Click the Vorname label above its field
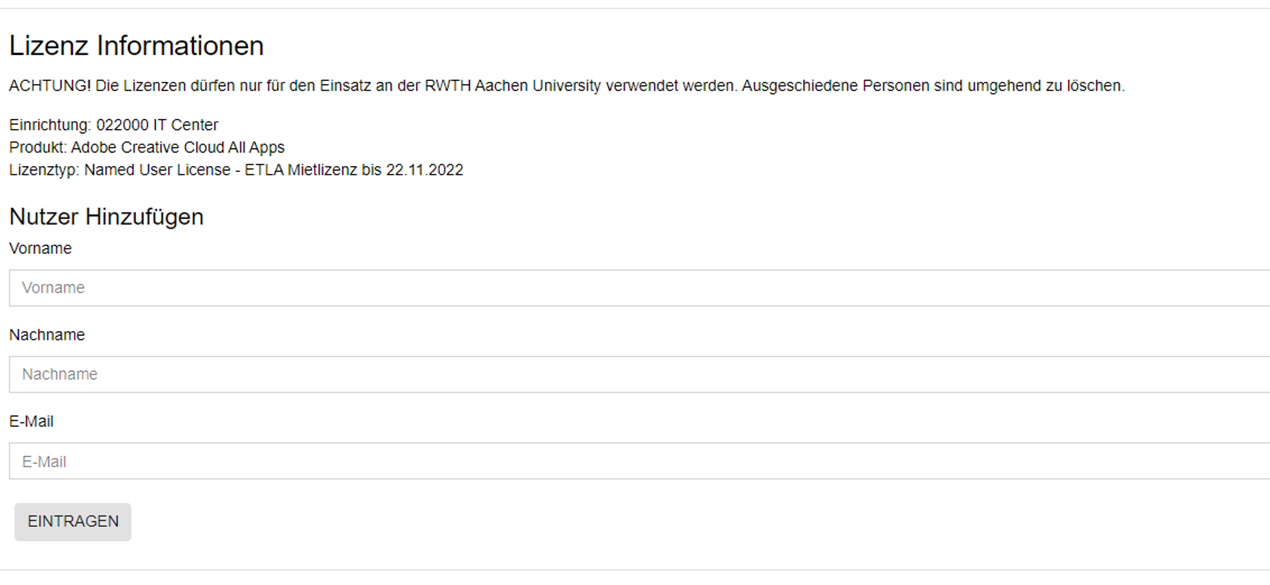 tap(40, 248)
